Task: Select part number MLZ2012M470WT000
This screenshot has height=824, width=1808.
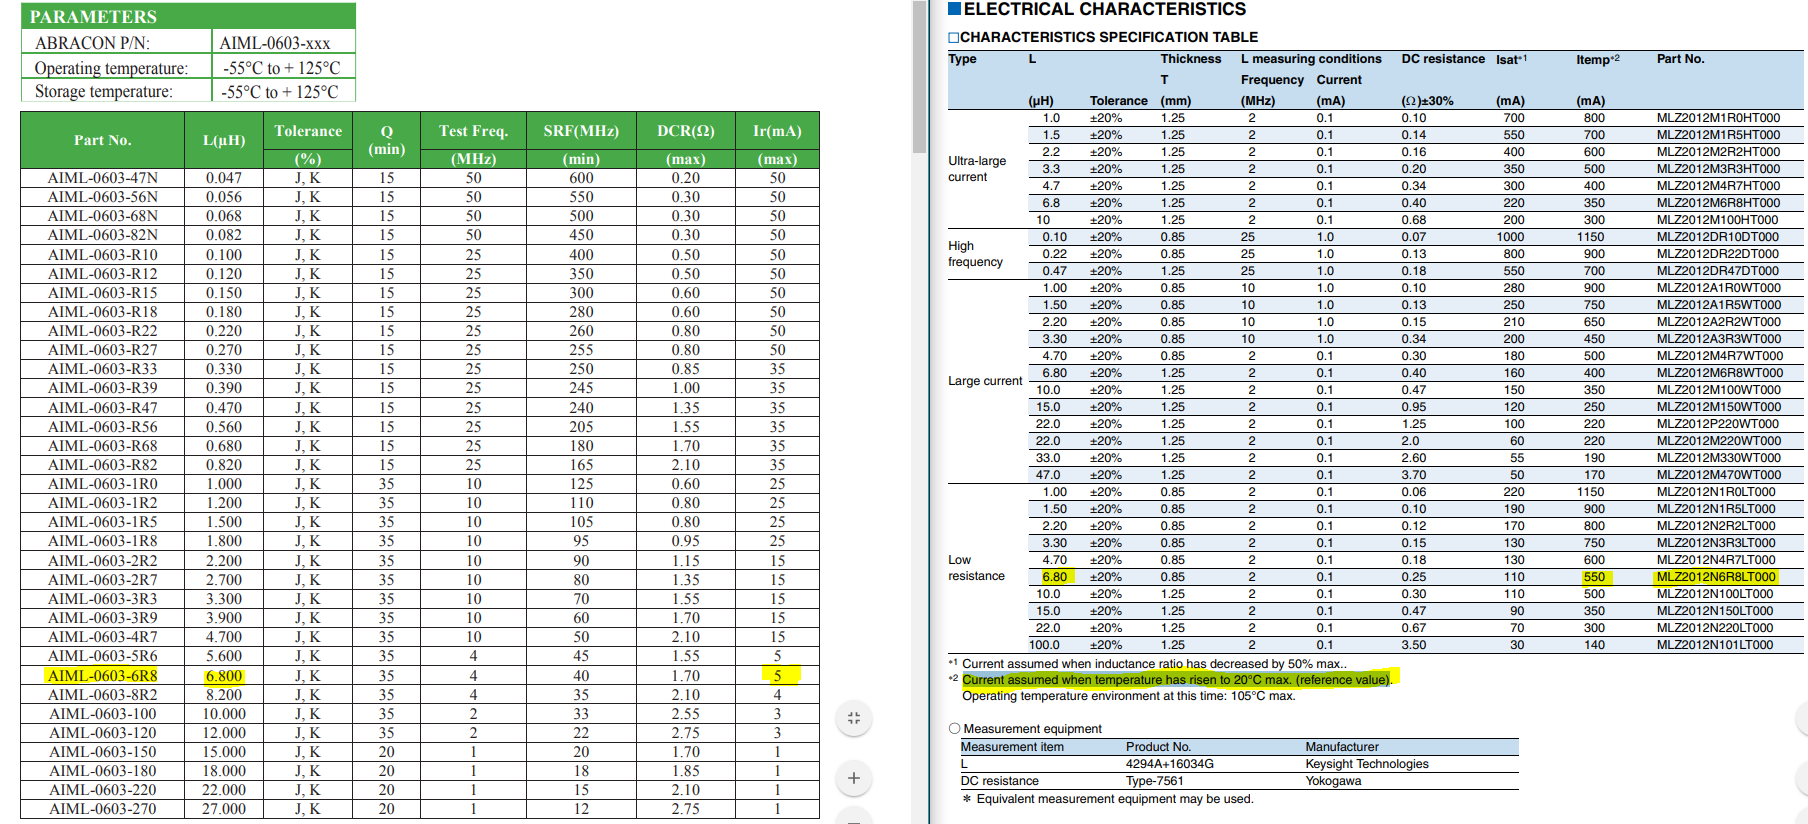Action: click(x=1718, y=475)
